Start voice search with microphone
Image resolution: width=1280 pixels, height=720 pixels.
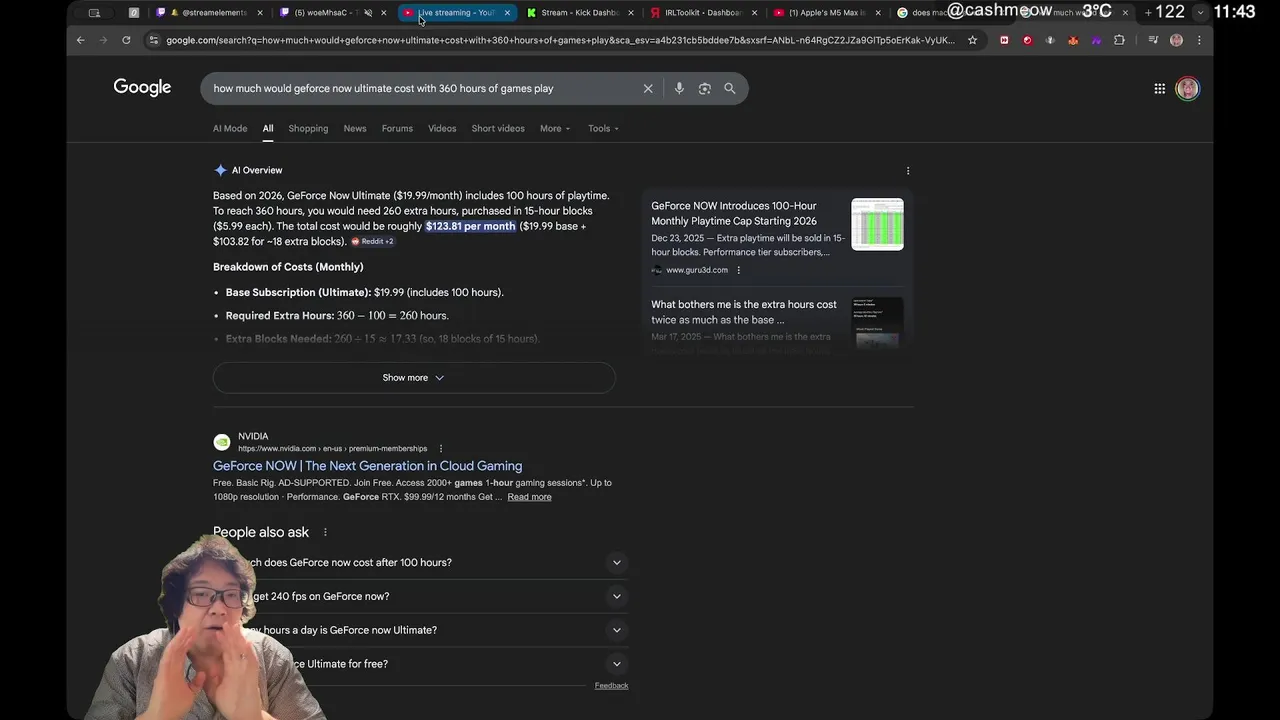[x=679, y=88]
